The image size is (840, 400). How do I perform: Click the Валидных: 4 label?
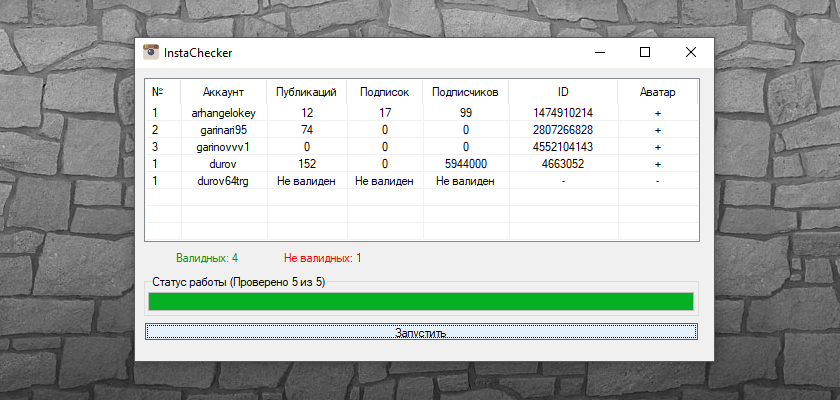[207, 258]
